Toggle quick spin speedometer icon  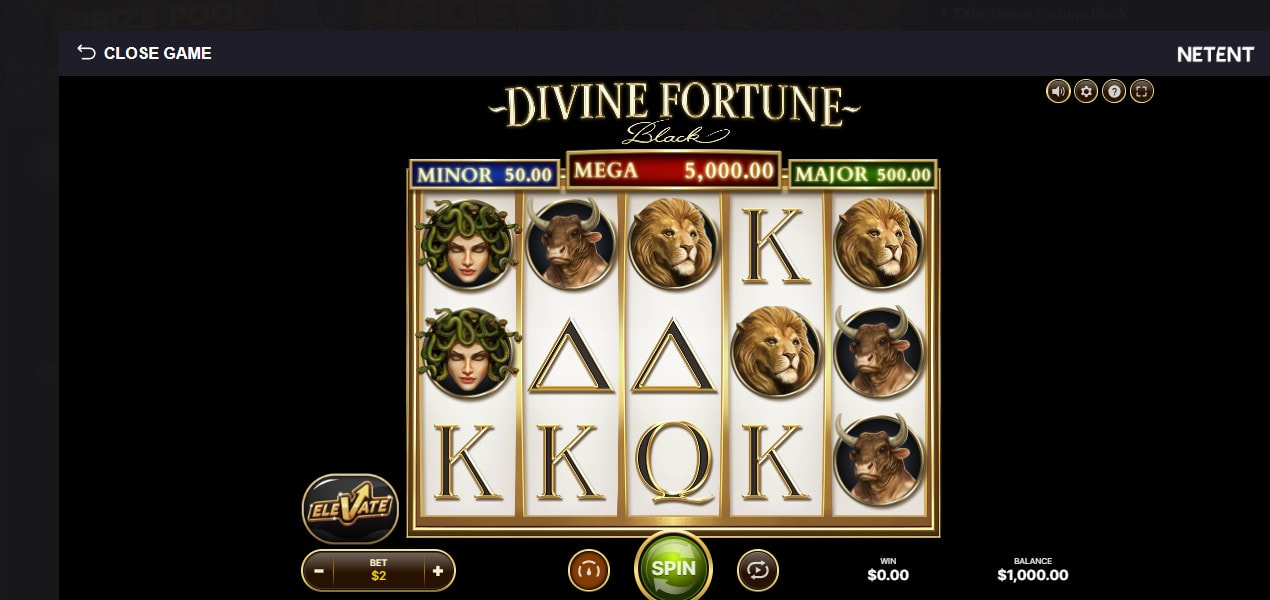589,570
